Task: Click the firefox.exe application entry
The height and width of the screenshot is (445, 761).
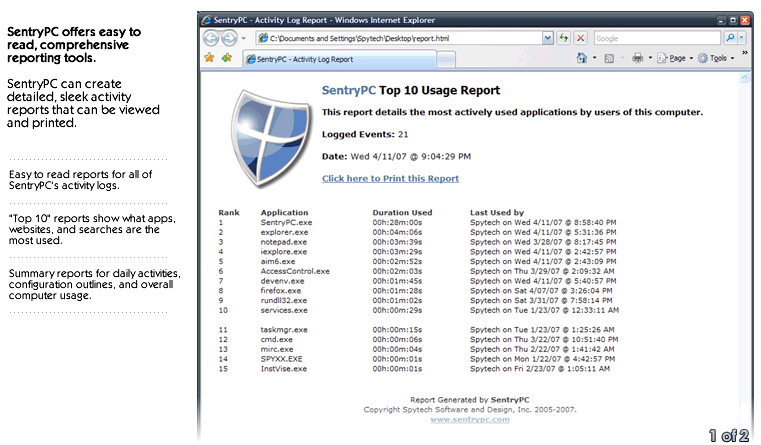Action: pyautogui.click(x=281, y=291)
